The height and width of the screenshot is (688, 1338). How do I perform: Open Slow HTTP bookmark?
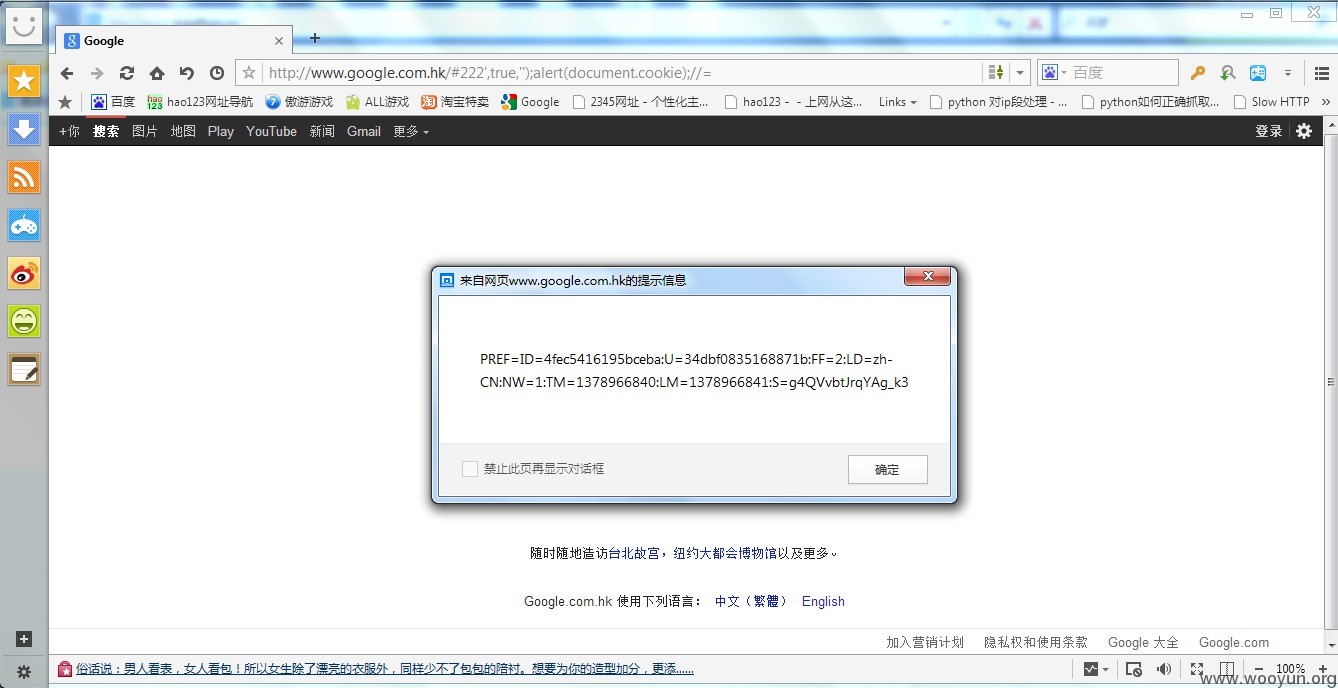1272,102
